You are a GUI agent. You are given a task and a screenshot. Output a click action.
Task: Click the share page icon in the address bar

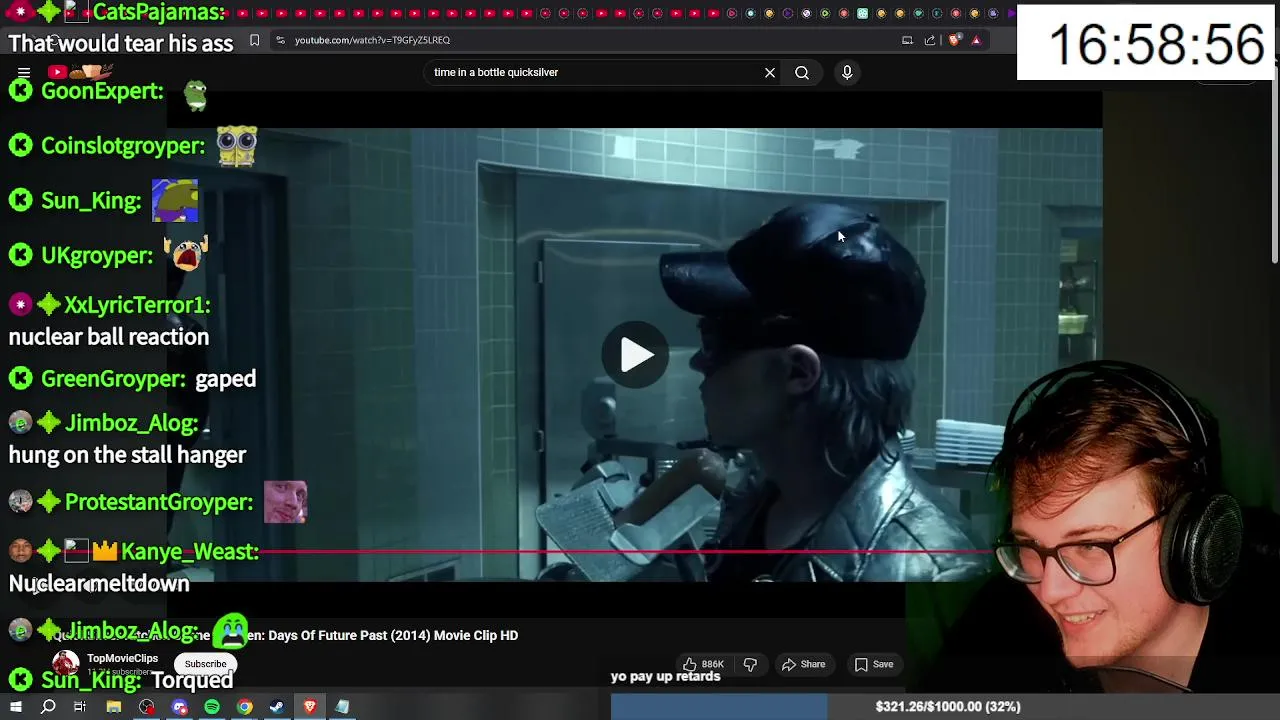(x=930, y=40)
